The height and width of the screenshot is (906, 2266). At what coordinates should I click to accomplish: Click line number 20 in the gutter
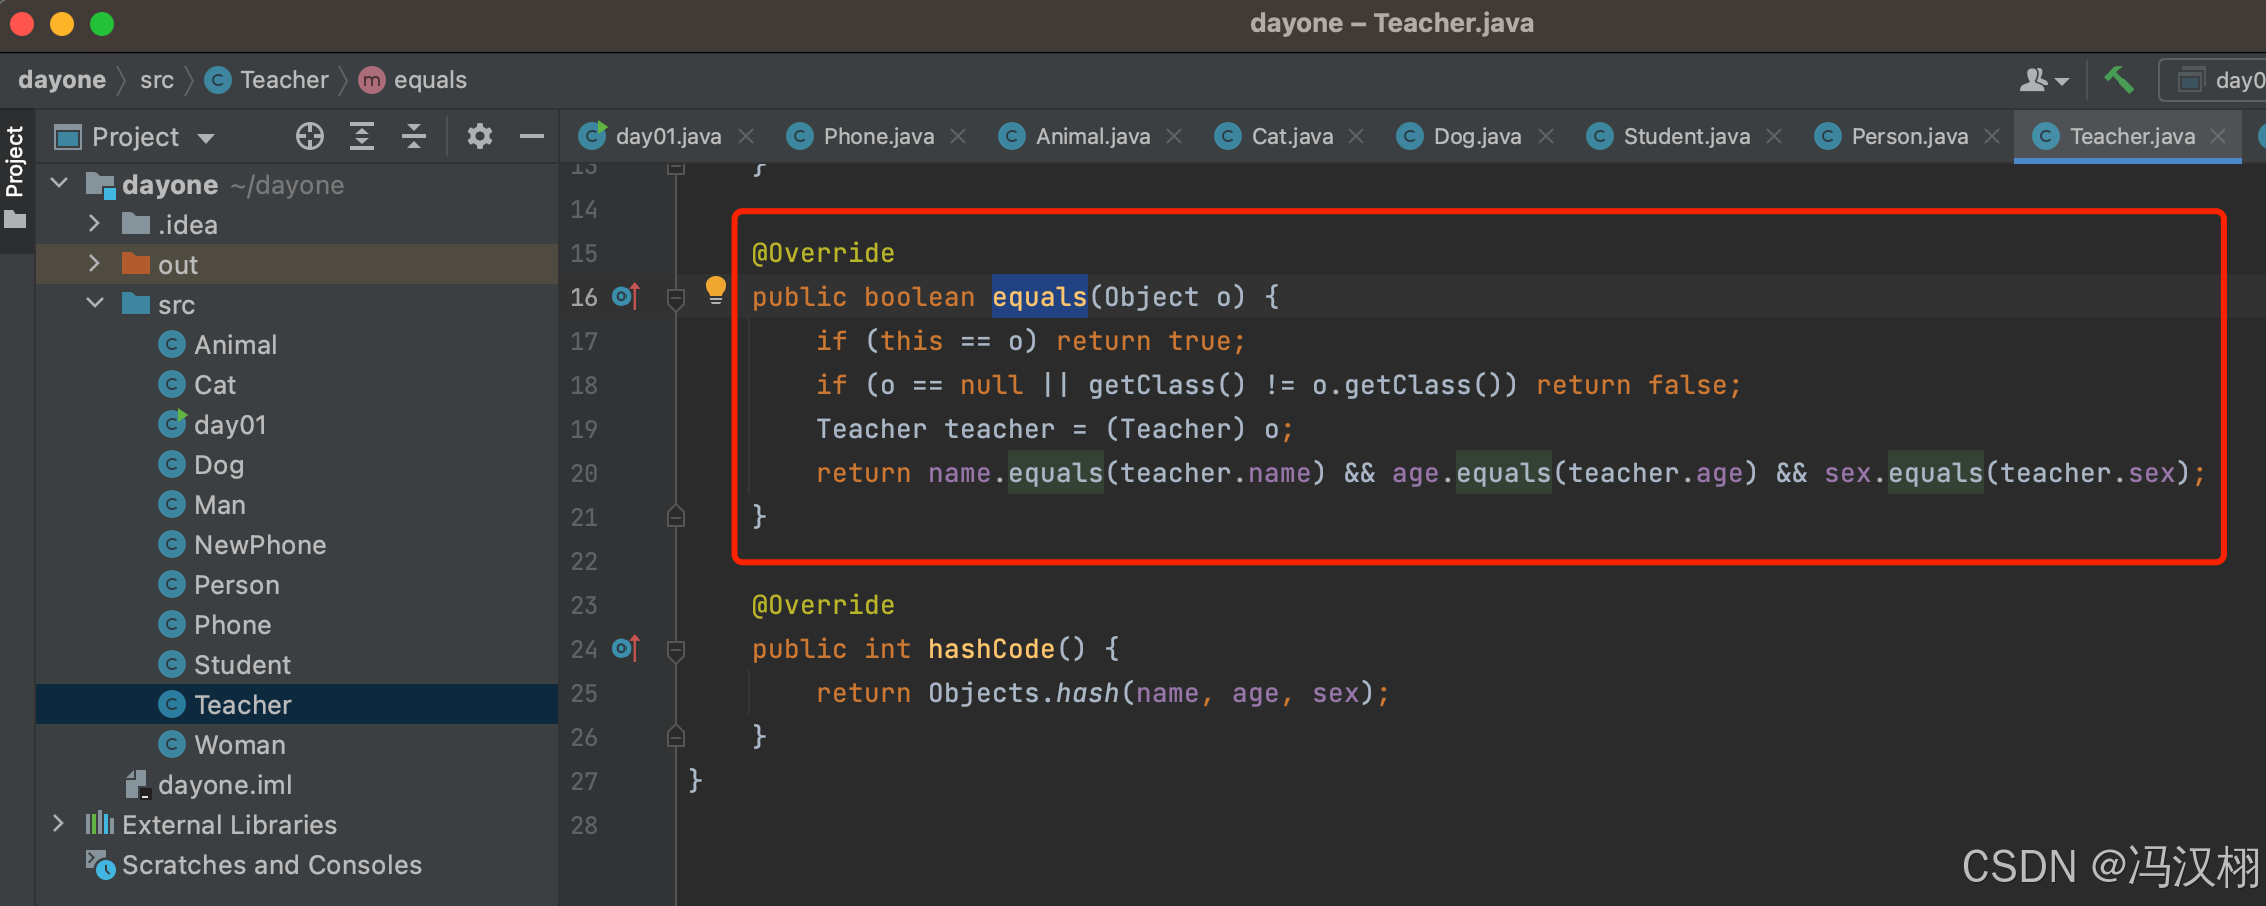coord(584,473)
